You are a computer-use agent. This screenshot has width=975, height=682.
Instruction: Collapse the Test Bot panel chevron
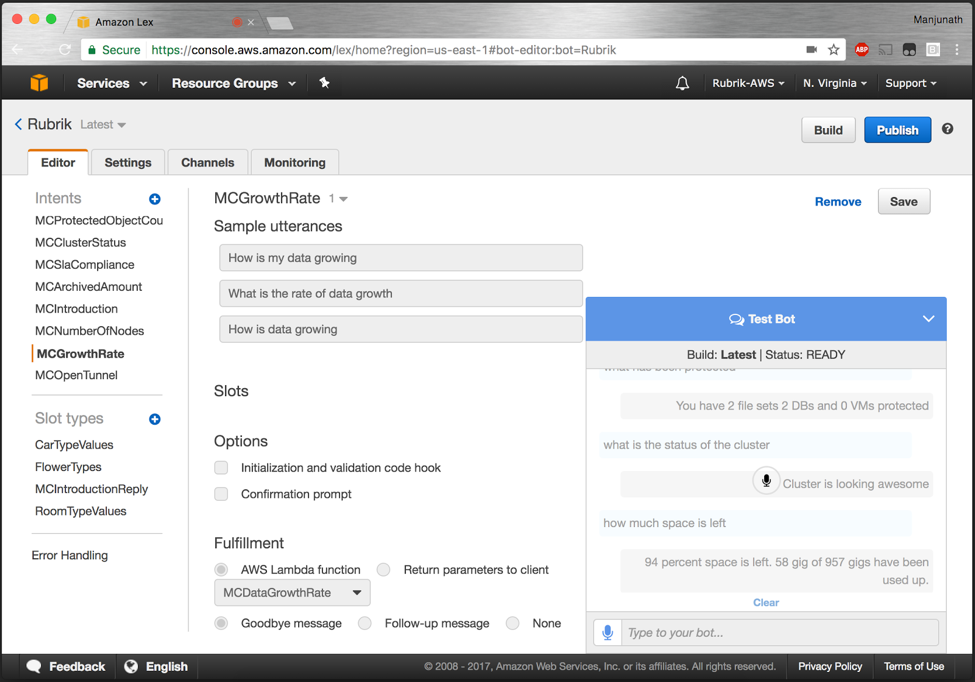pos(928,319)
